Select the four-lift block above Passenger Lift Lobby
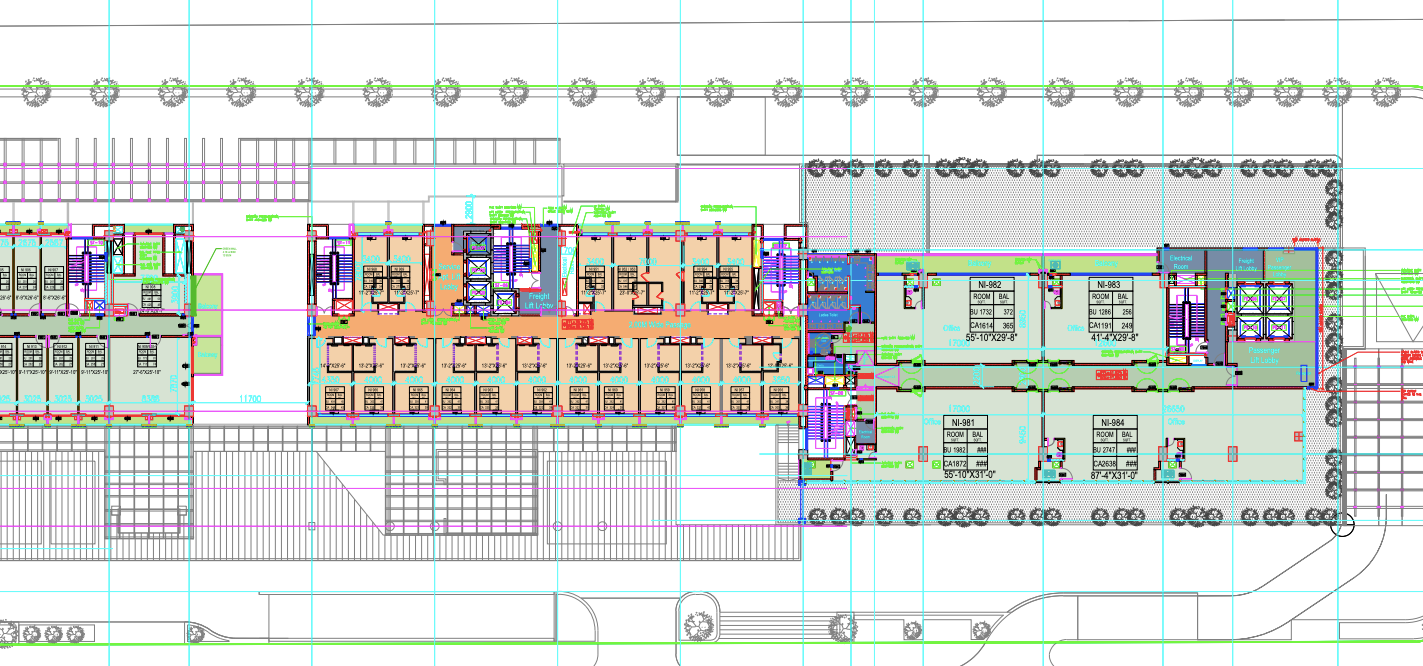The height and width of the screenshot is (666, 1423). (1266, 310)
